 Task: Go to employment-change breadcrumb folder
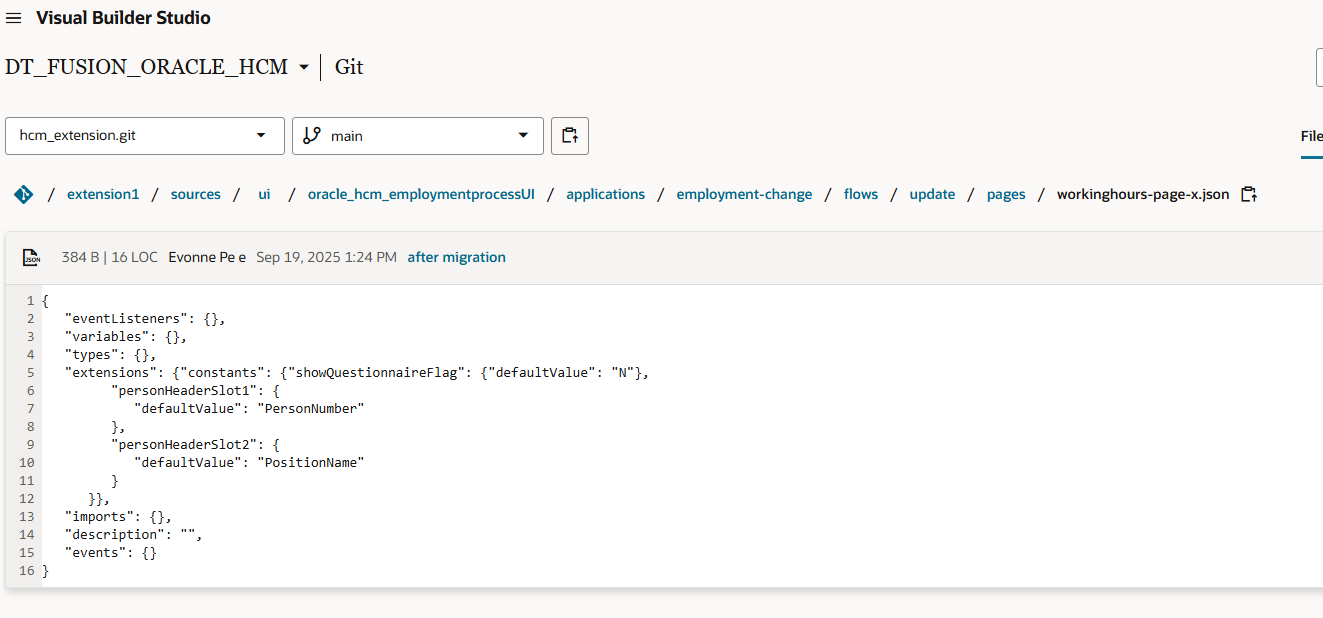pyautogui.click(x=744, y=194)
